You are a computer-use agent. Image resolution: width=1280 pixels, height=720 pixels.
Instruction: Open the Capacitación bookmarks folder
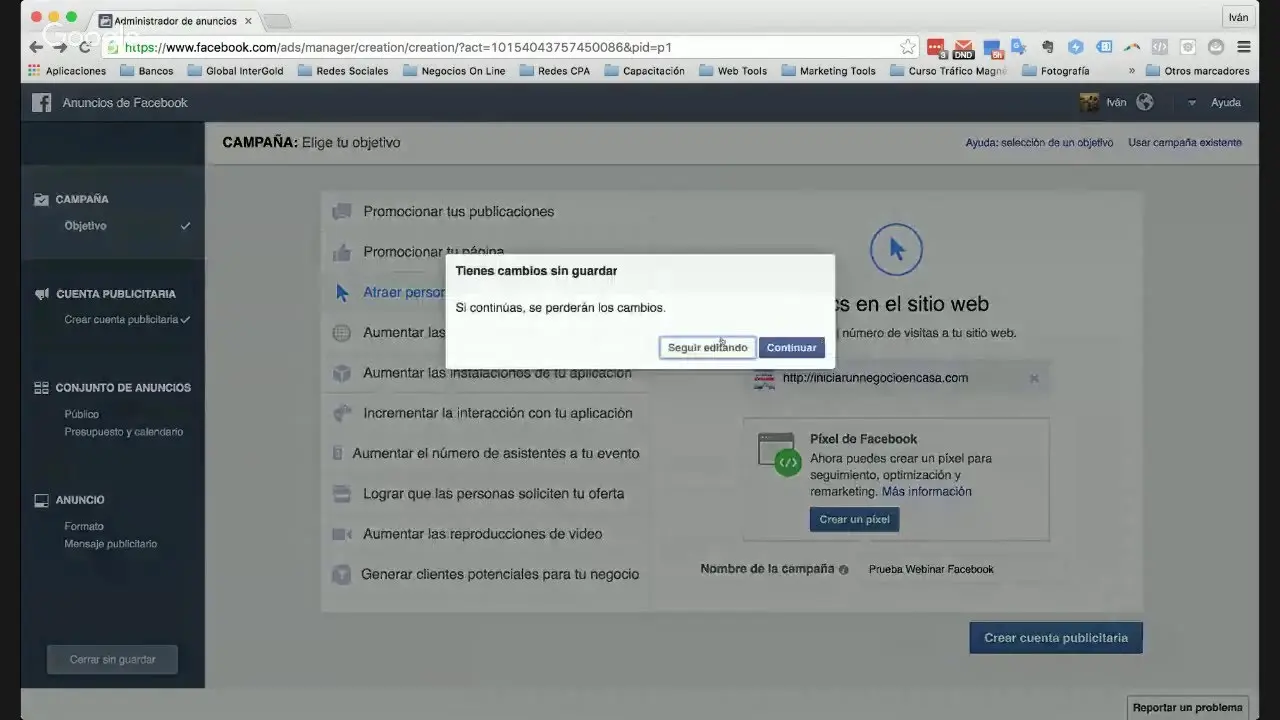[644, 71]
